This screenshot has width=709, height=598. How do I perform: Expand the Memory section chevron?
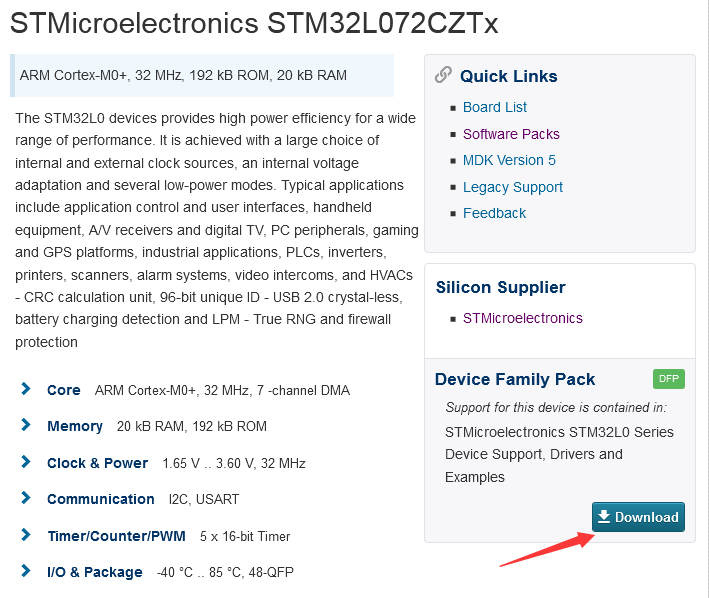26,425
